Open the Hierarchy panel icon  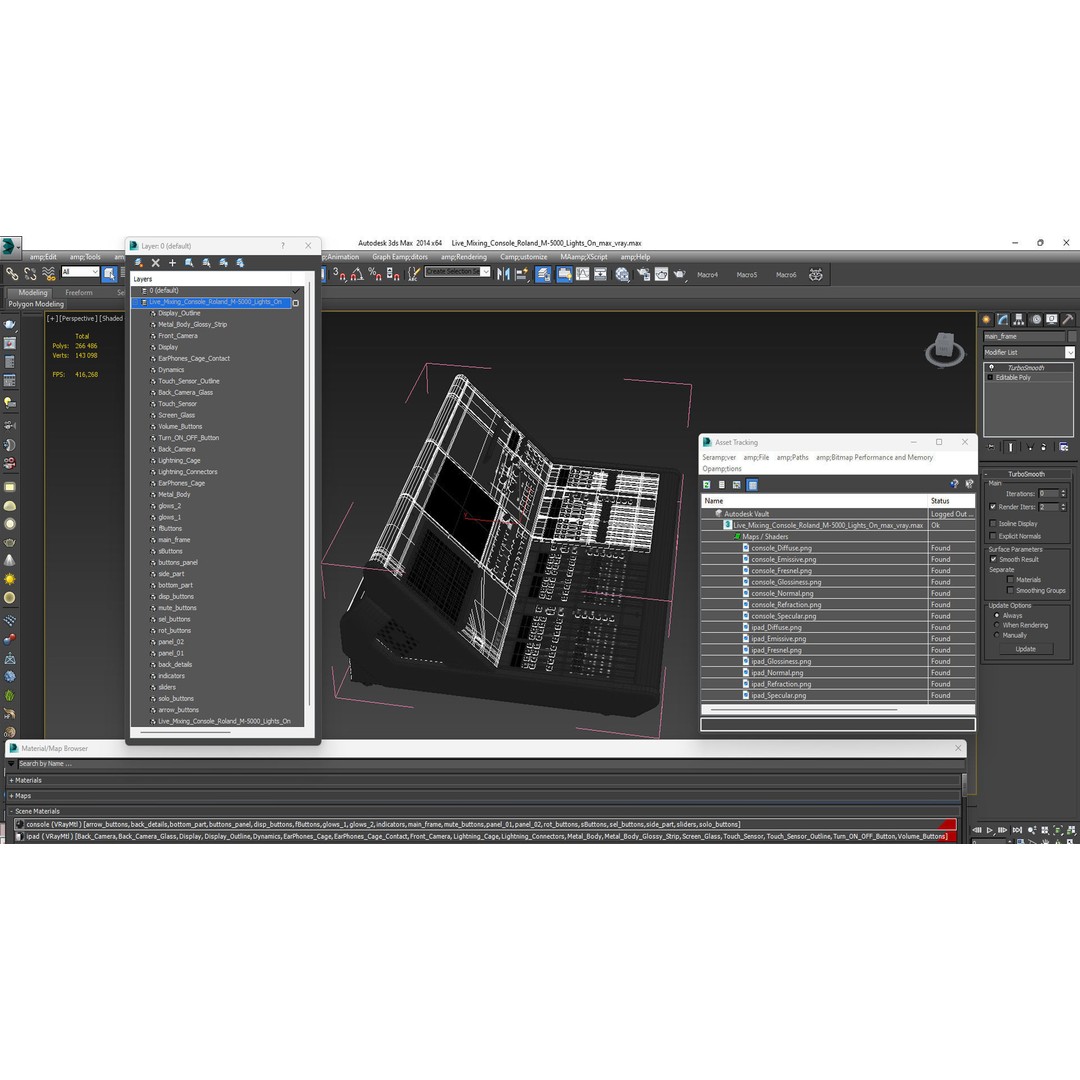click(1019, 320)
